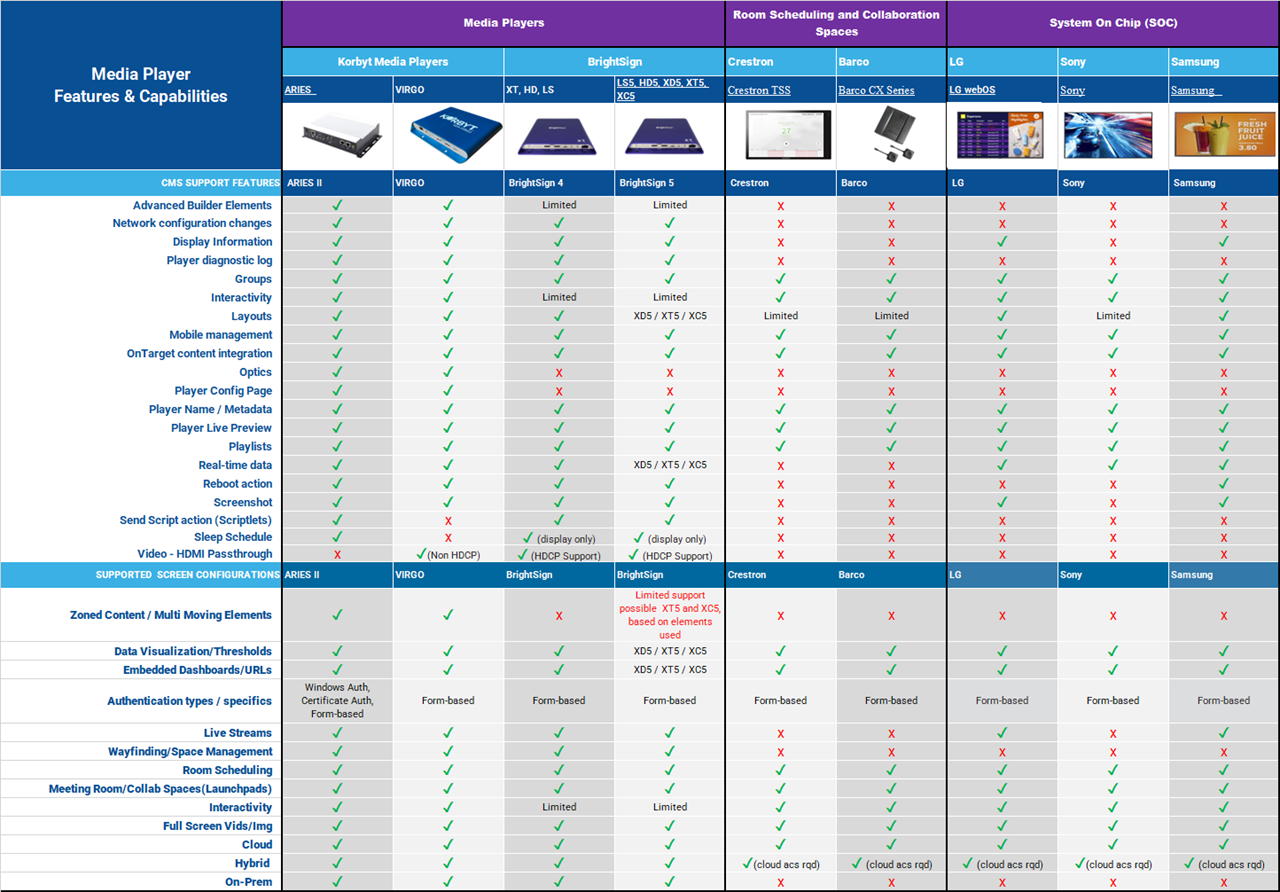The height and width of the screenshot is (892, 1280).
Task: Select the Meeting Room/Collab Spaces(Launchpads) label
Action: (160, 789)
